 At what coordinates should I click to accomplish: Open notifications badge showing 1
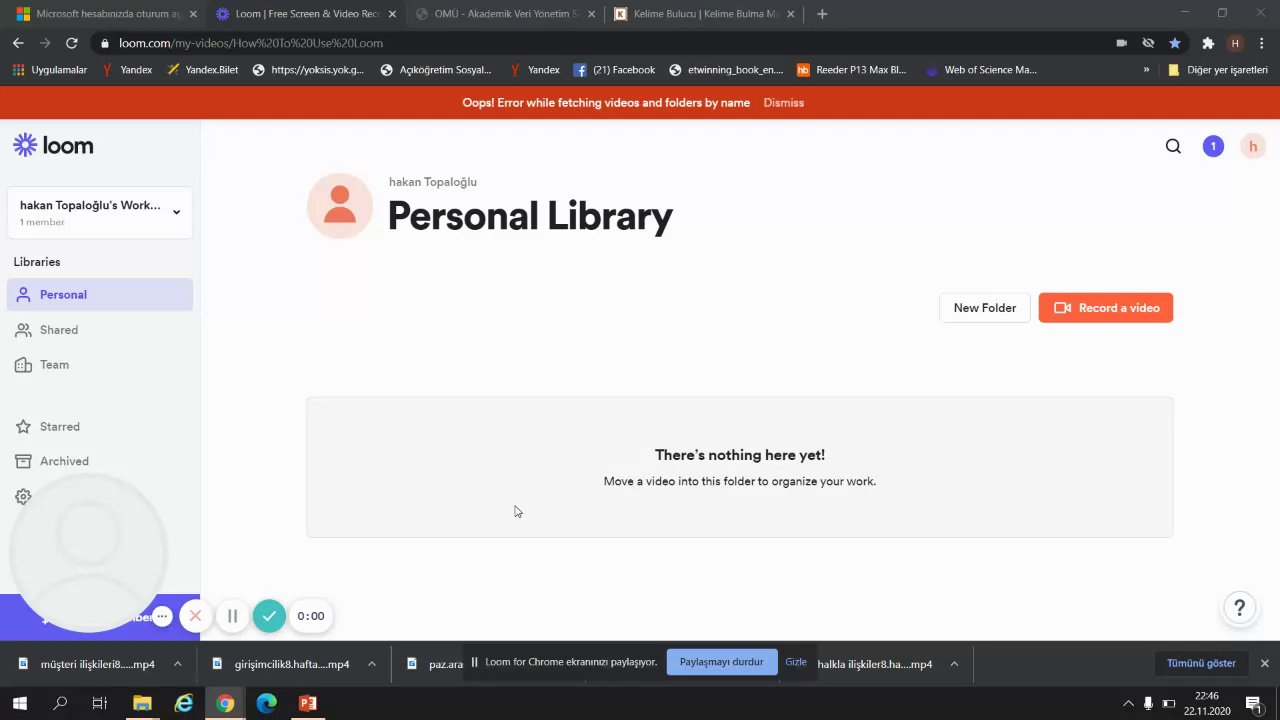pyautogui.click(x=1213, y=146)
